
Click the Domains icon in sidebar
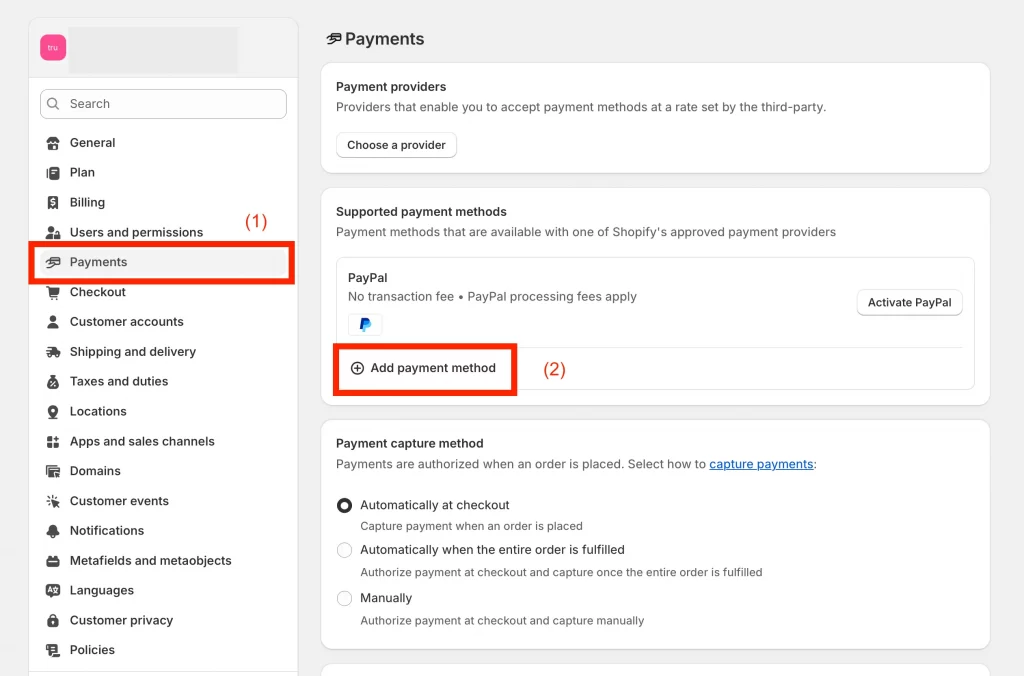click(53, 471)
